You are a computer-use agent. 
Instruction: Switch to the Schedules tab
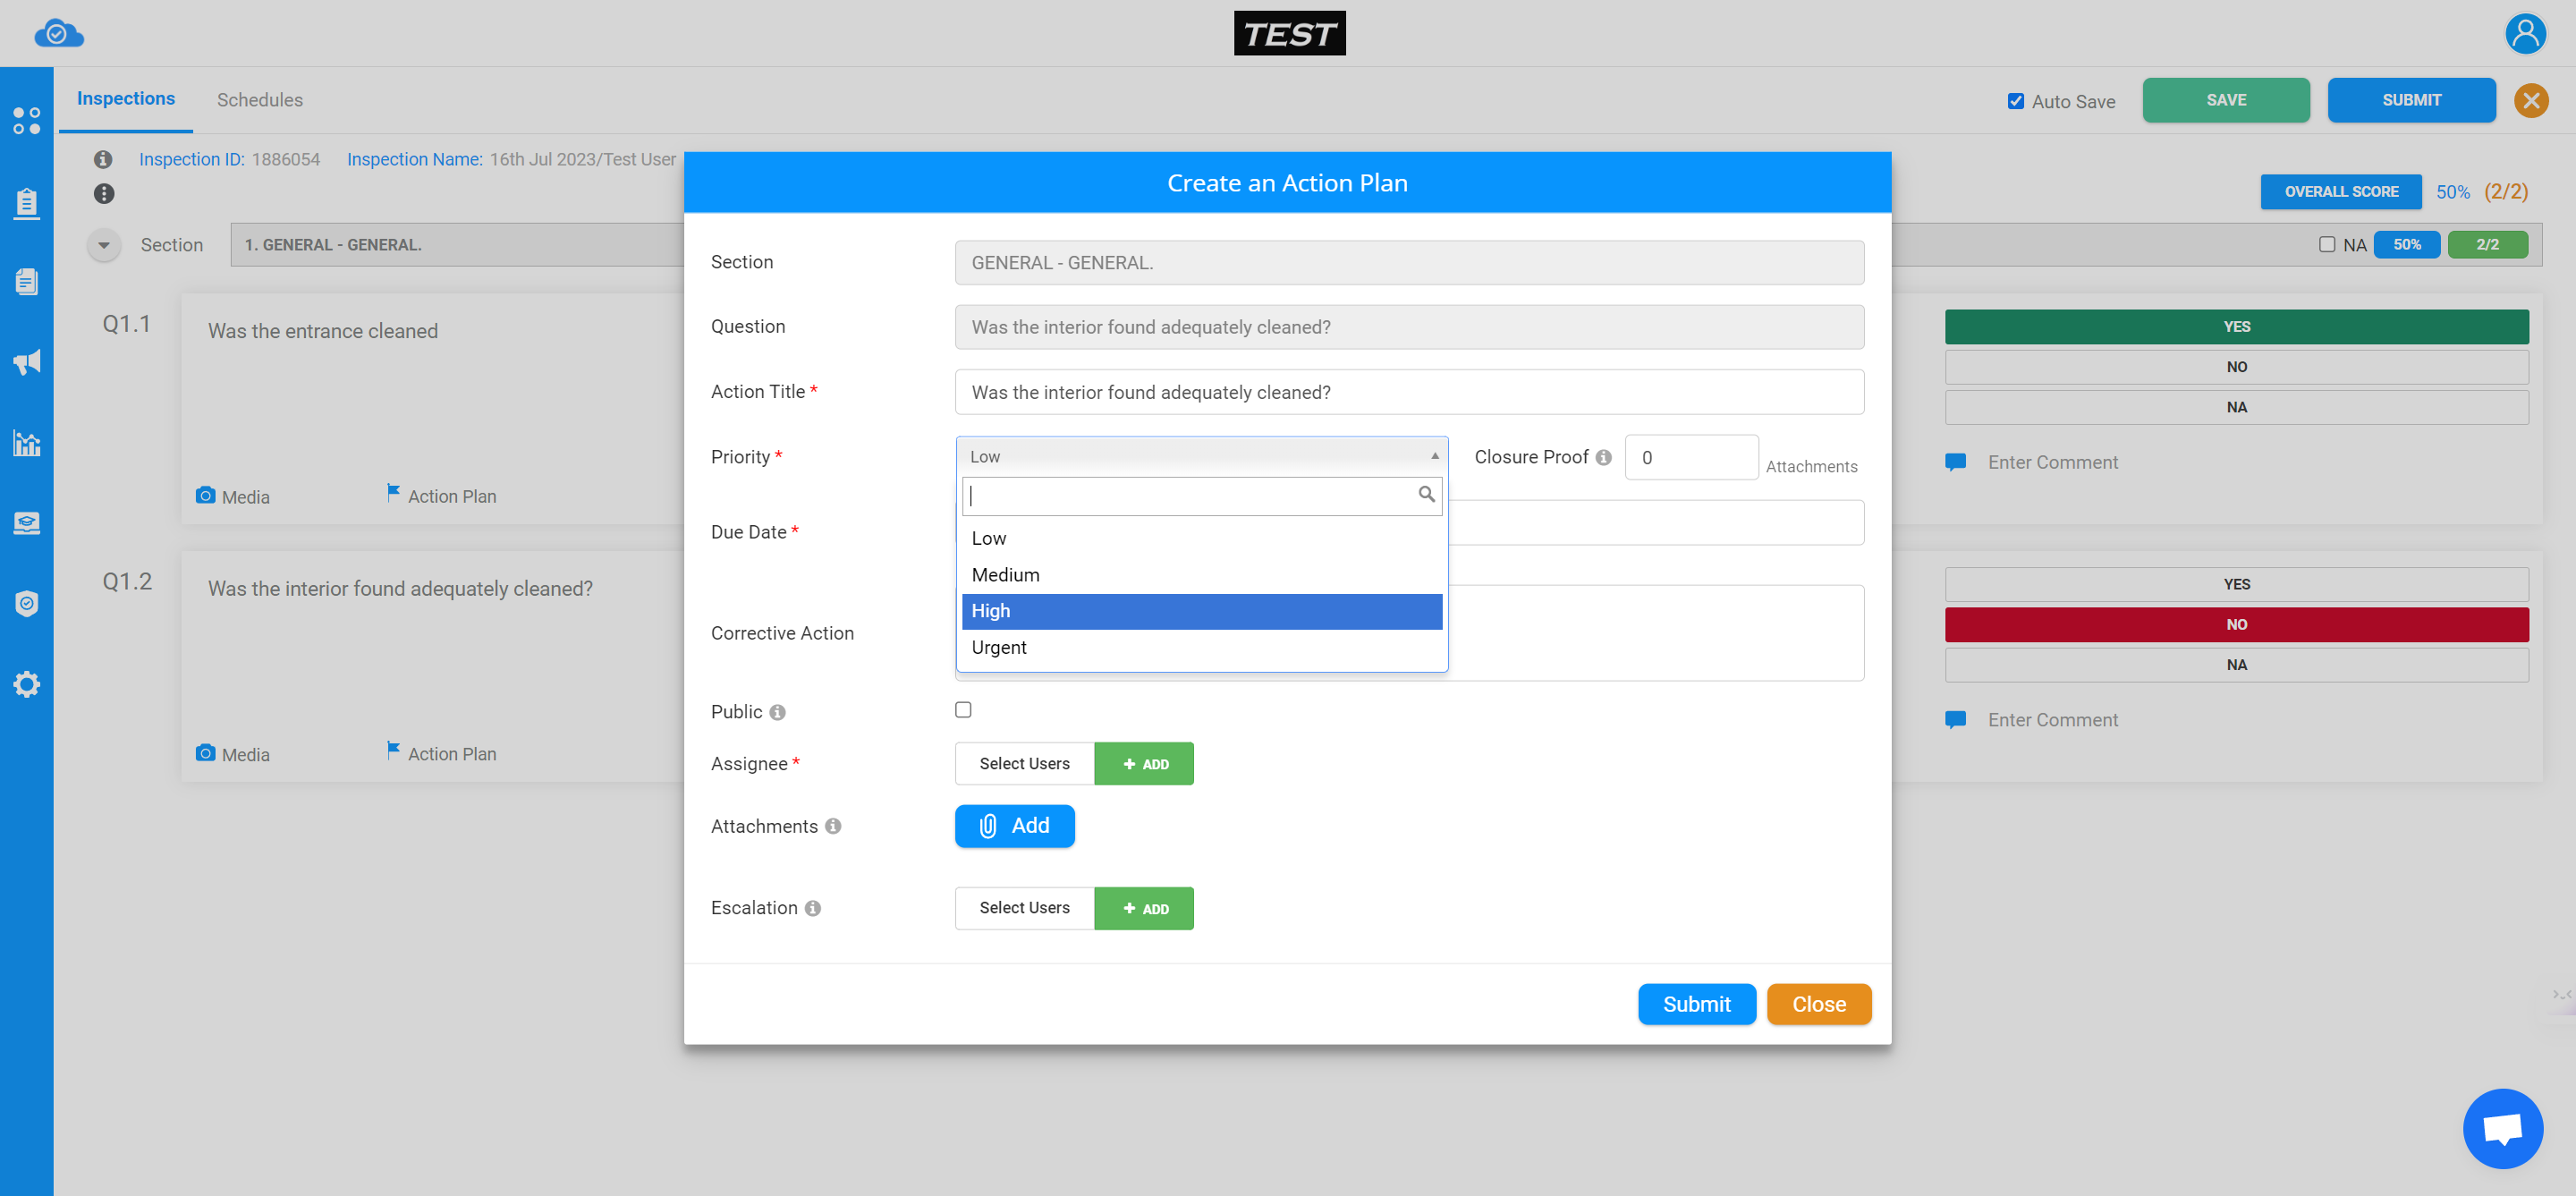259,98
